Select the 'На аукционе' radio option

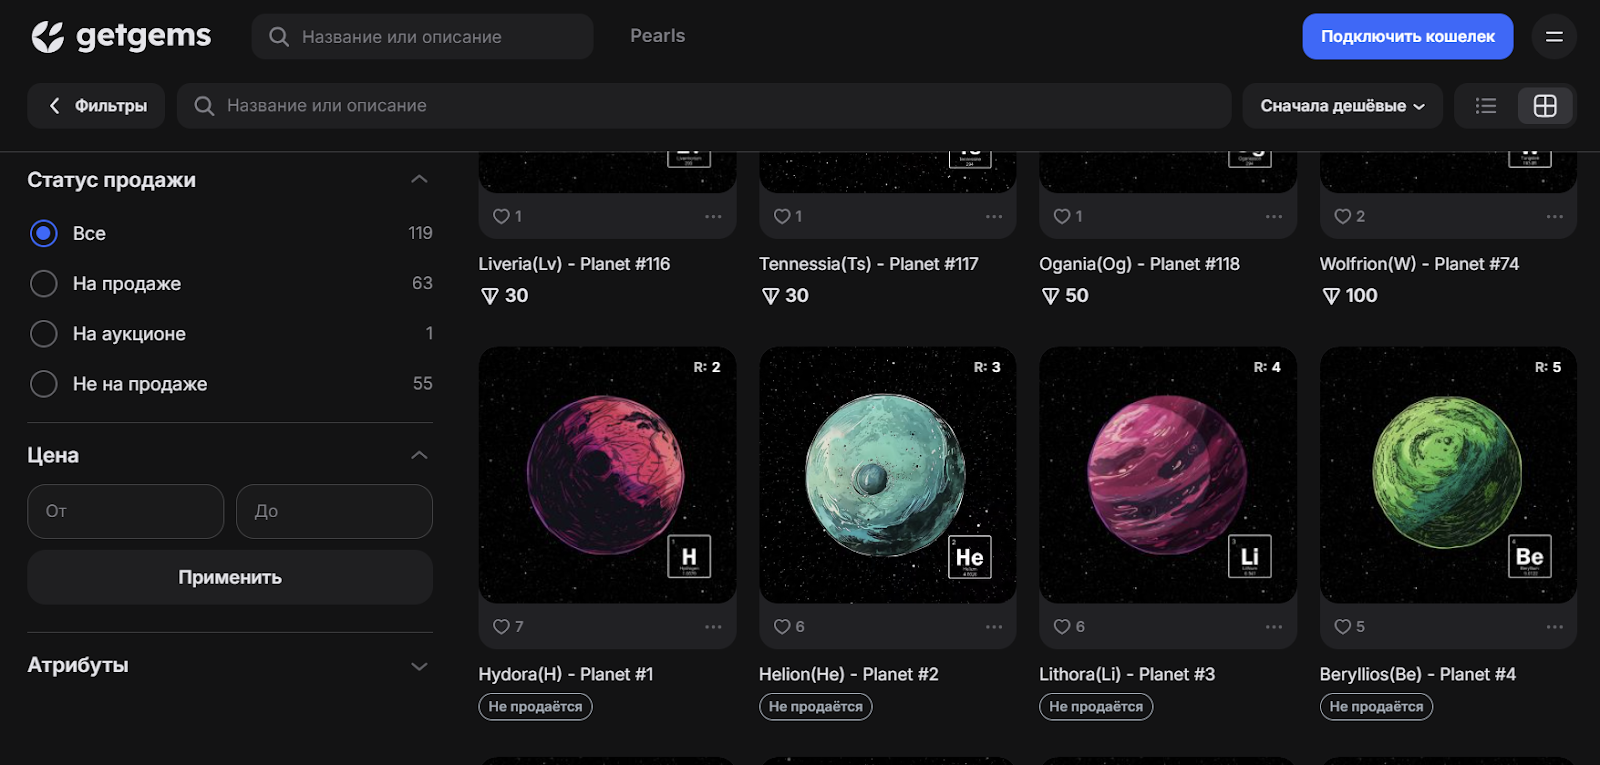click(x=44, y=334)
